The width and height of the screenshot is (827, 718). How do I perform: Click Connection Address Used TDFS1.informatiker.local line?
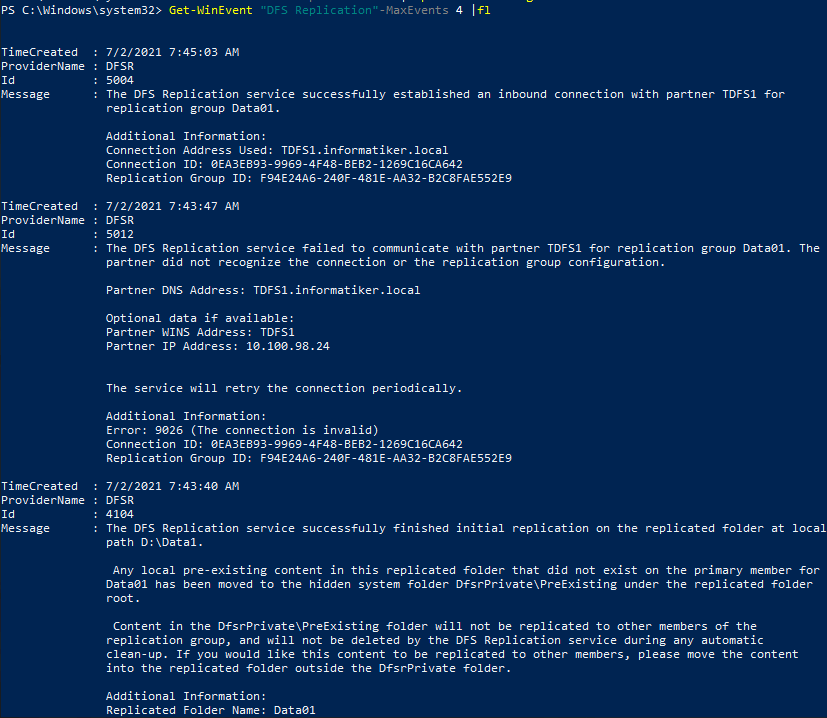click(277, 150)
